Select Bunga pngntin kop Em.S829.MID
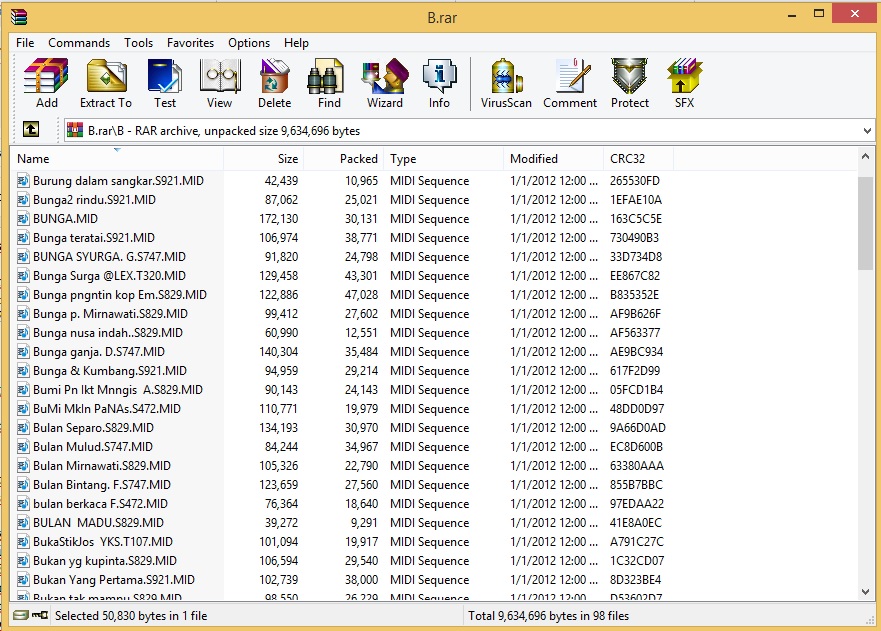This screenshot has width=881, height=631. point(120,295)
